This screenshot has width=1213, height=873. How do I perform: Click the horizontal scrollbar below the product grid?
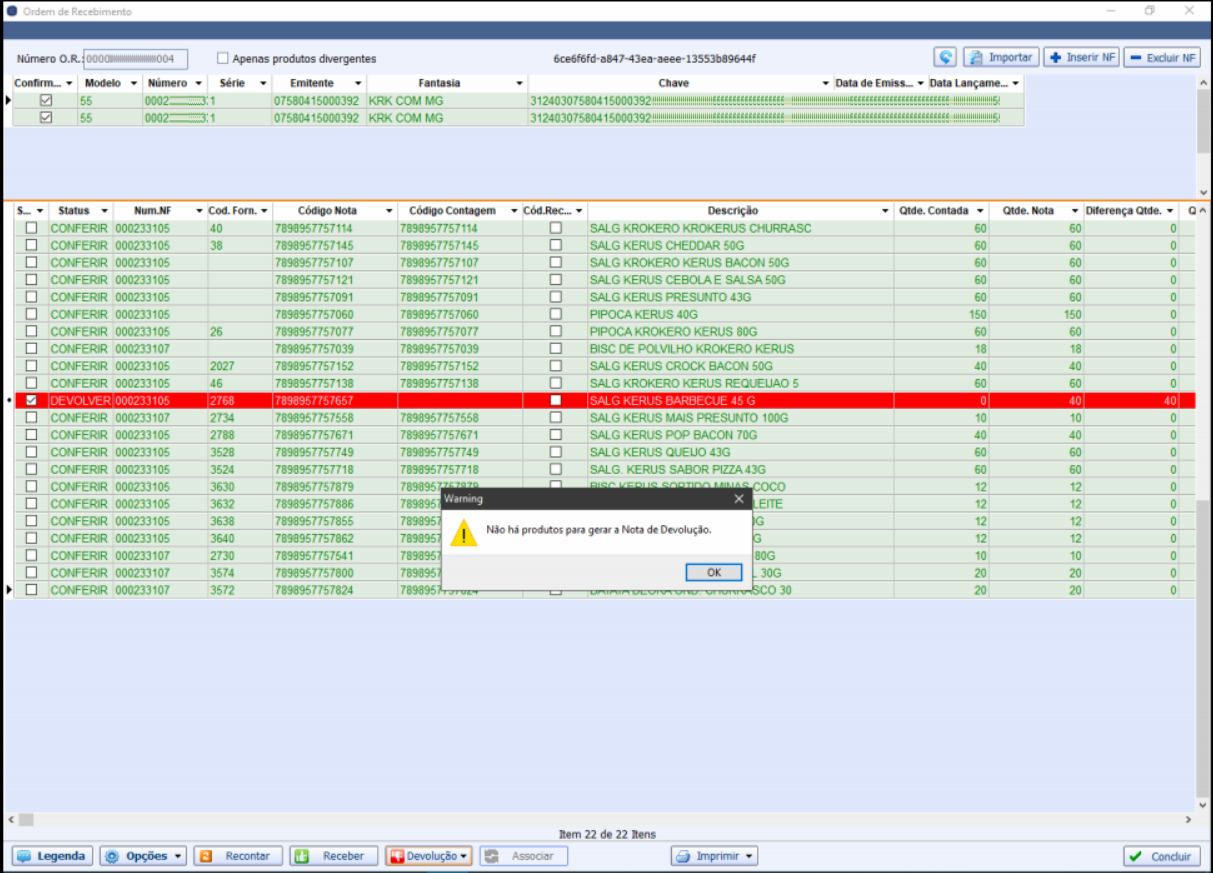click(x=600, y=819)
